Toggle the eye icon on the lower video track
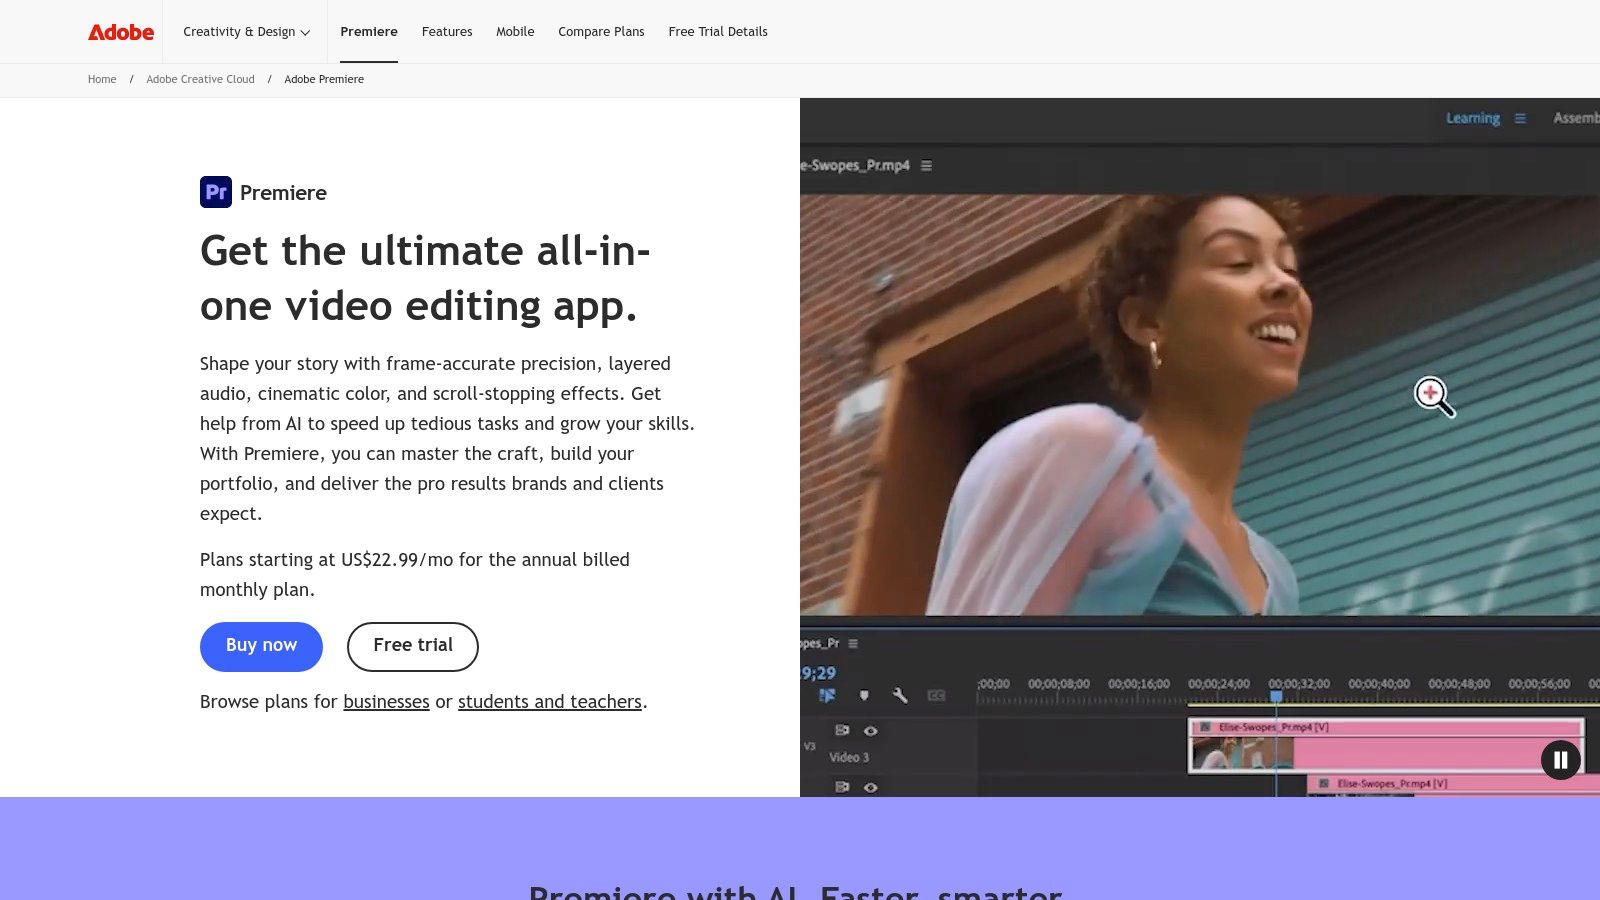 pos(871,787)
